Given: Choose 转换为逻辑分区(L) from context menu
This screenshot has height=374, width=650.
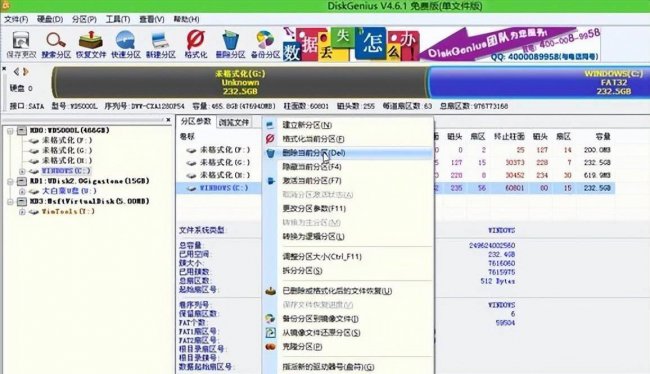Looking at the screenshot, I should click(x=348, y=237).
